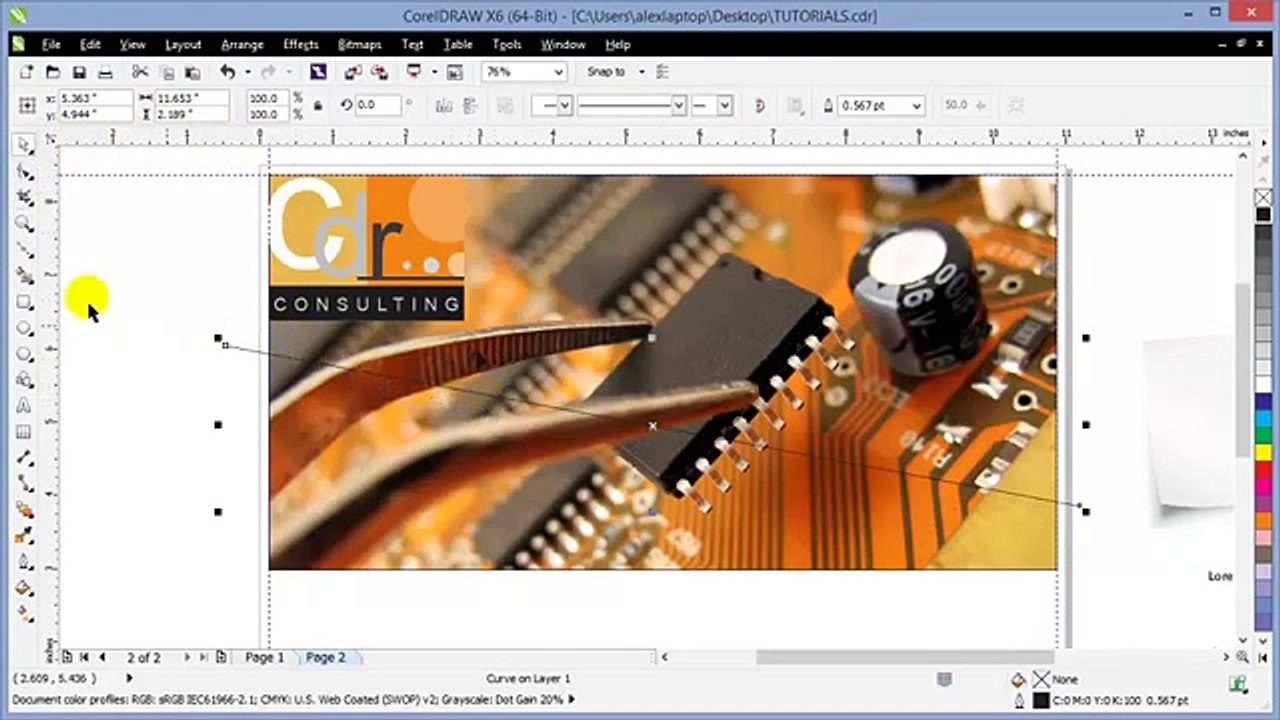
Task: Toggle the close curve button
Action: point(759,105)
